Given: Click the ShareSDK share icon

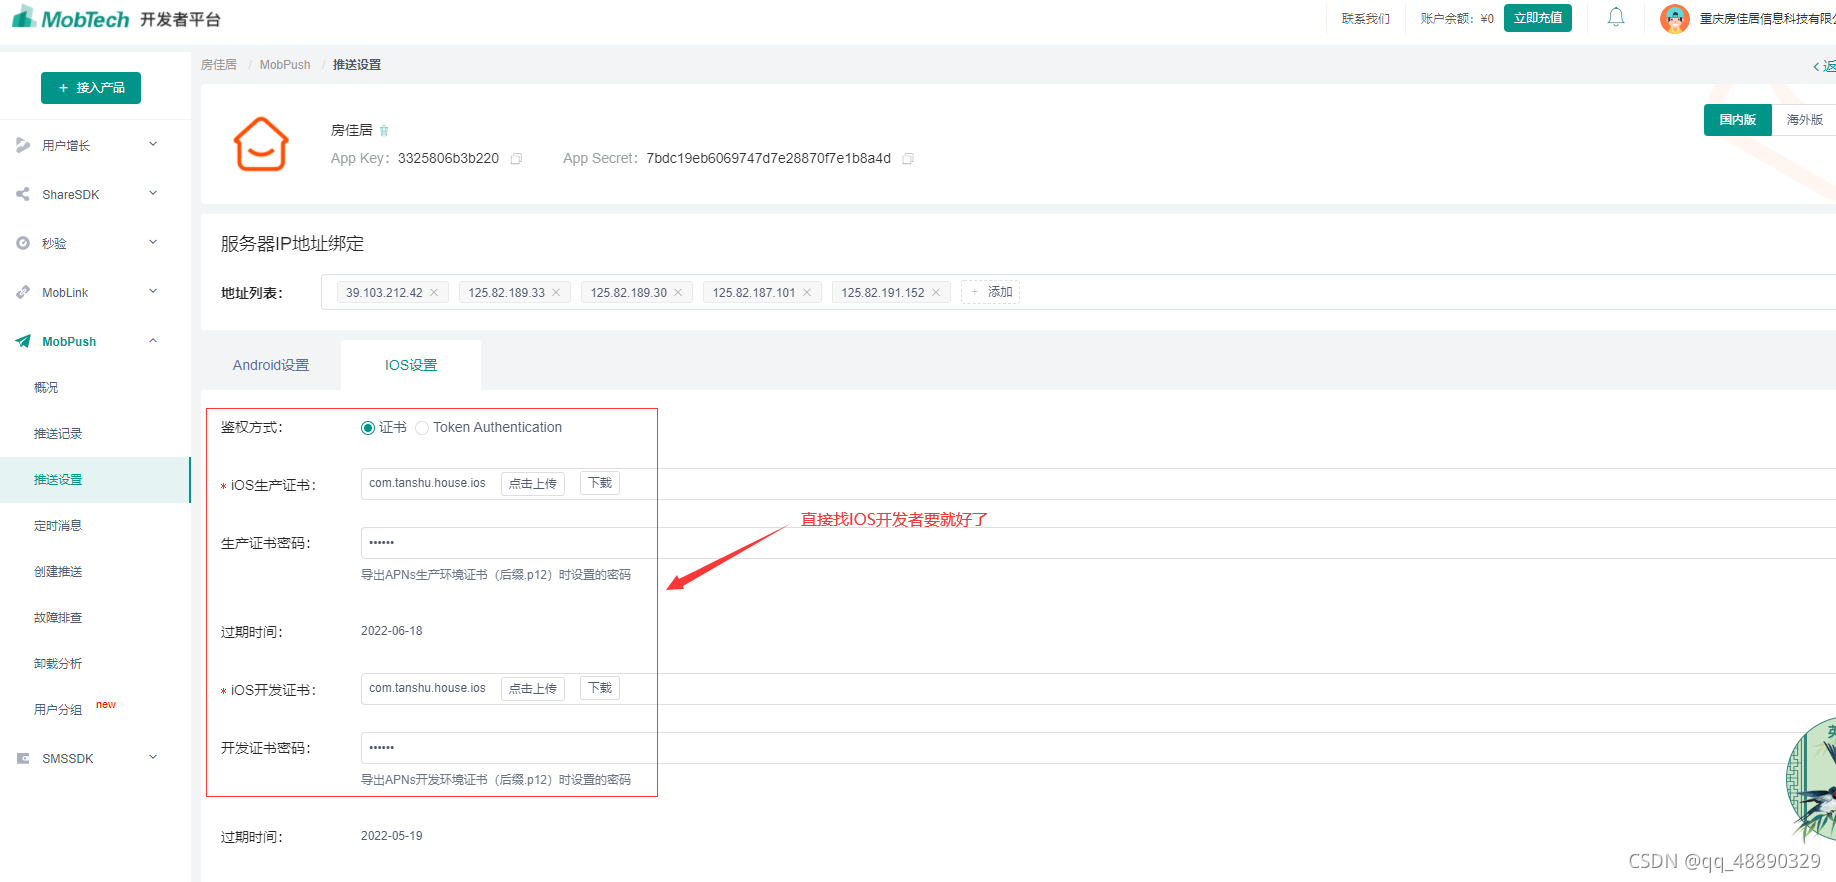Looking at the screenshot, I should (x=23, y=194).
